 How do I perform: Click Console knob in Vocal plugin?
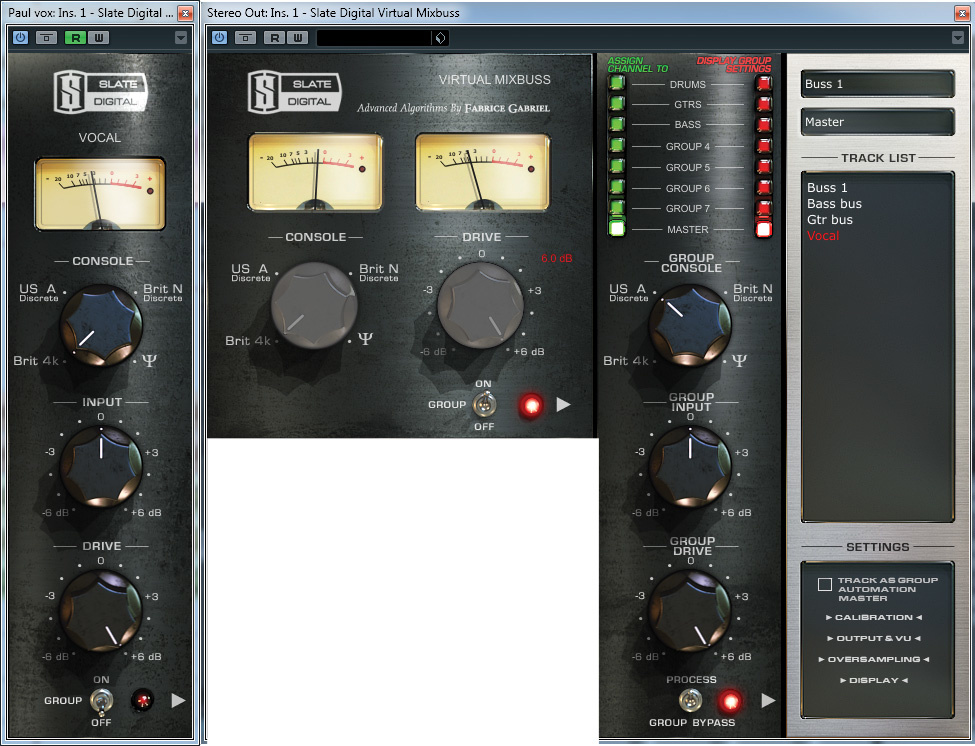coord(101,325)
